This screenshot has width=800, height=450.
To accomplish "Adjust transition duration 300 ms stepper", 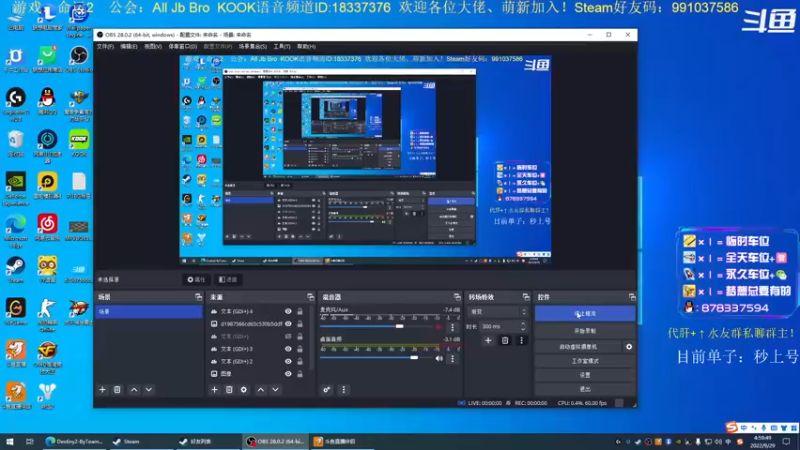I will [523, 326].
